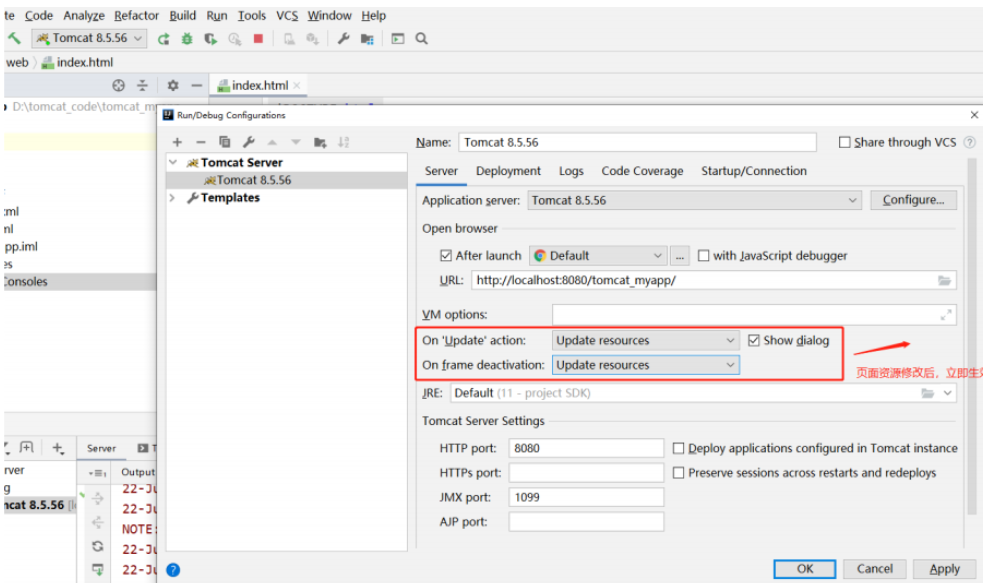Hide the project panel with minus icon
Screen dimensions: 983x583
click(197, 85)
